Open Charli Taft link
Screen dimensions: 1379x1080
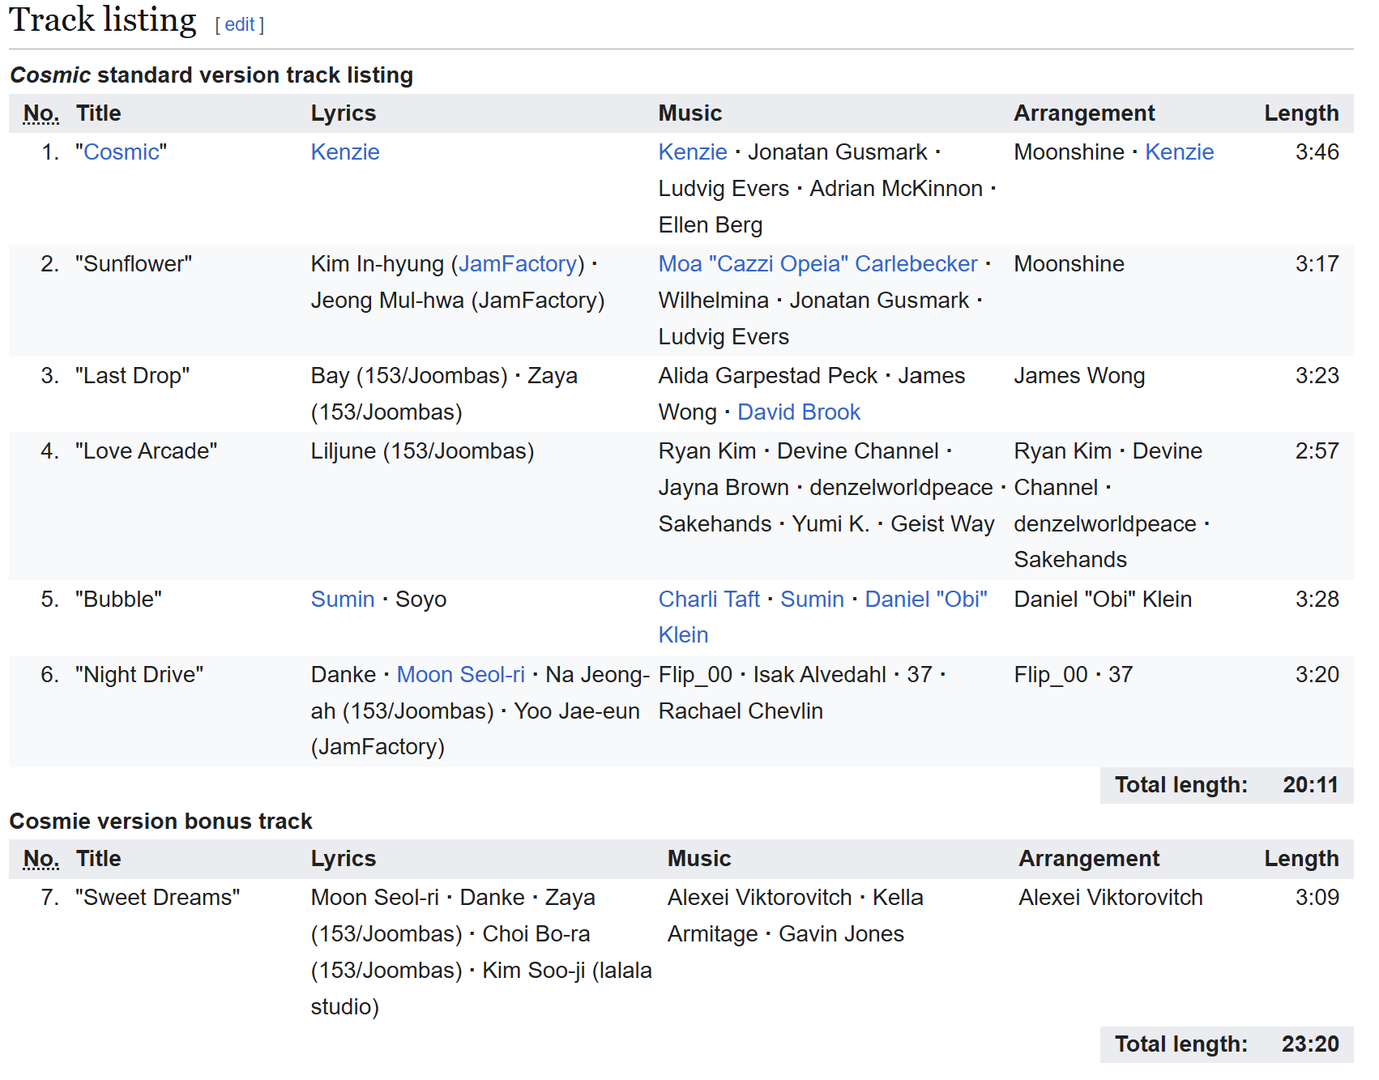pos(709,599)
